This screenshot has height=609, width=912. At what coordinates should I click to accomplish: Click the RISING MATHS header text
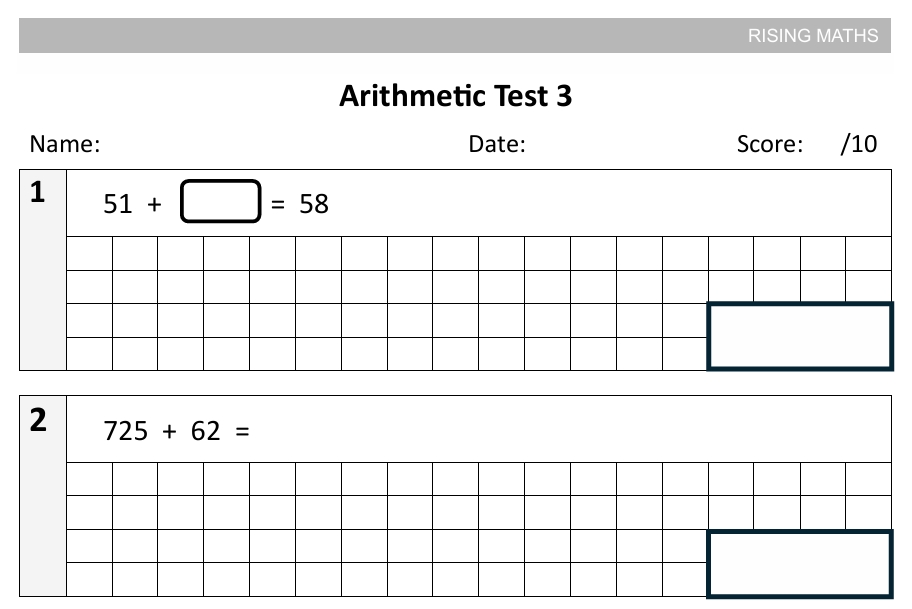812,36
